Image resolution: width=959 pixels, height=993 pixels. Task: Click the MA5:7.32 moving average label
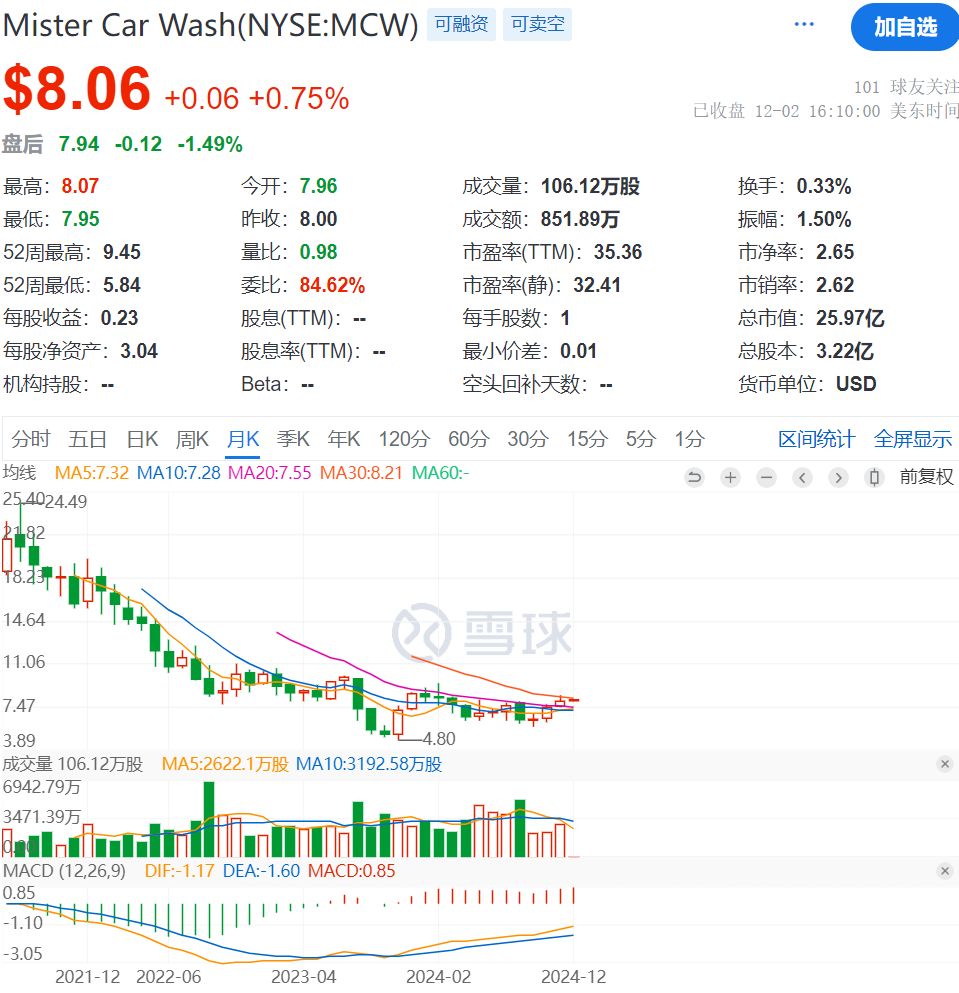[x=92, y=473]
